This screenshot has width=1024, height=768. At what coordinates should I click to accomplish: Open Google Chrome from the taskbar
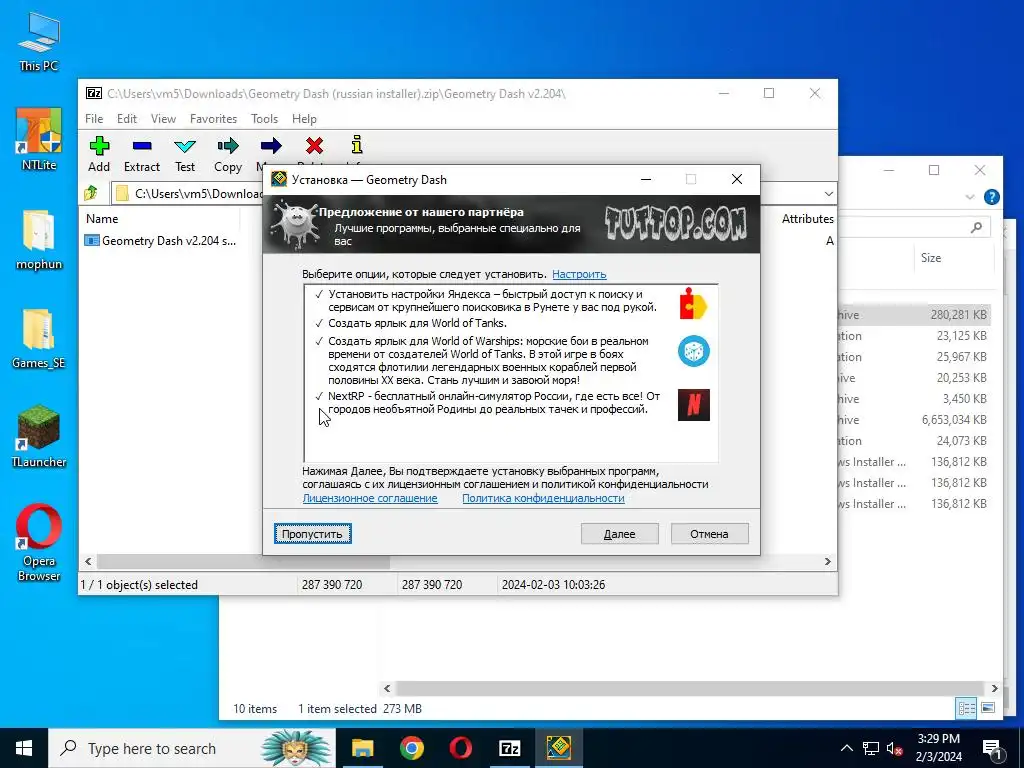click(411, 748)
